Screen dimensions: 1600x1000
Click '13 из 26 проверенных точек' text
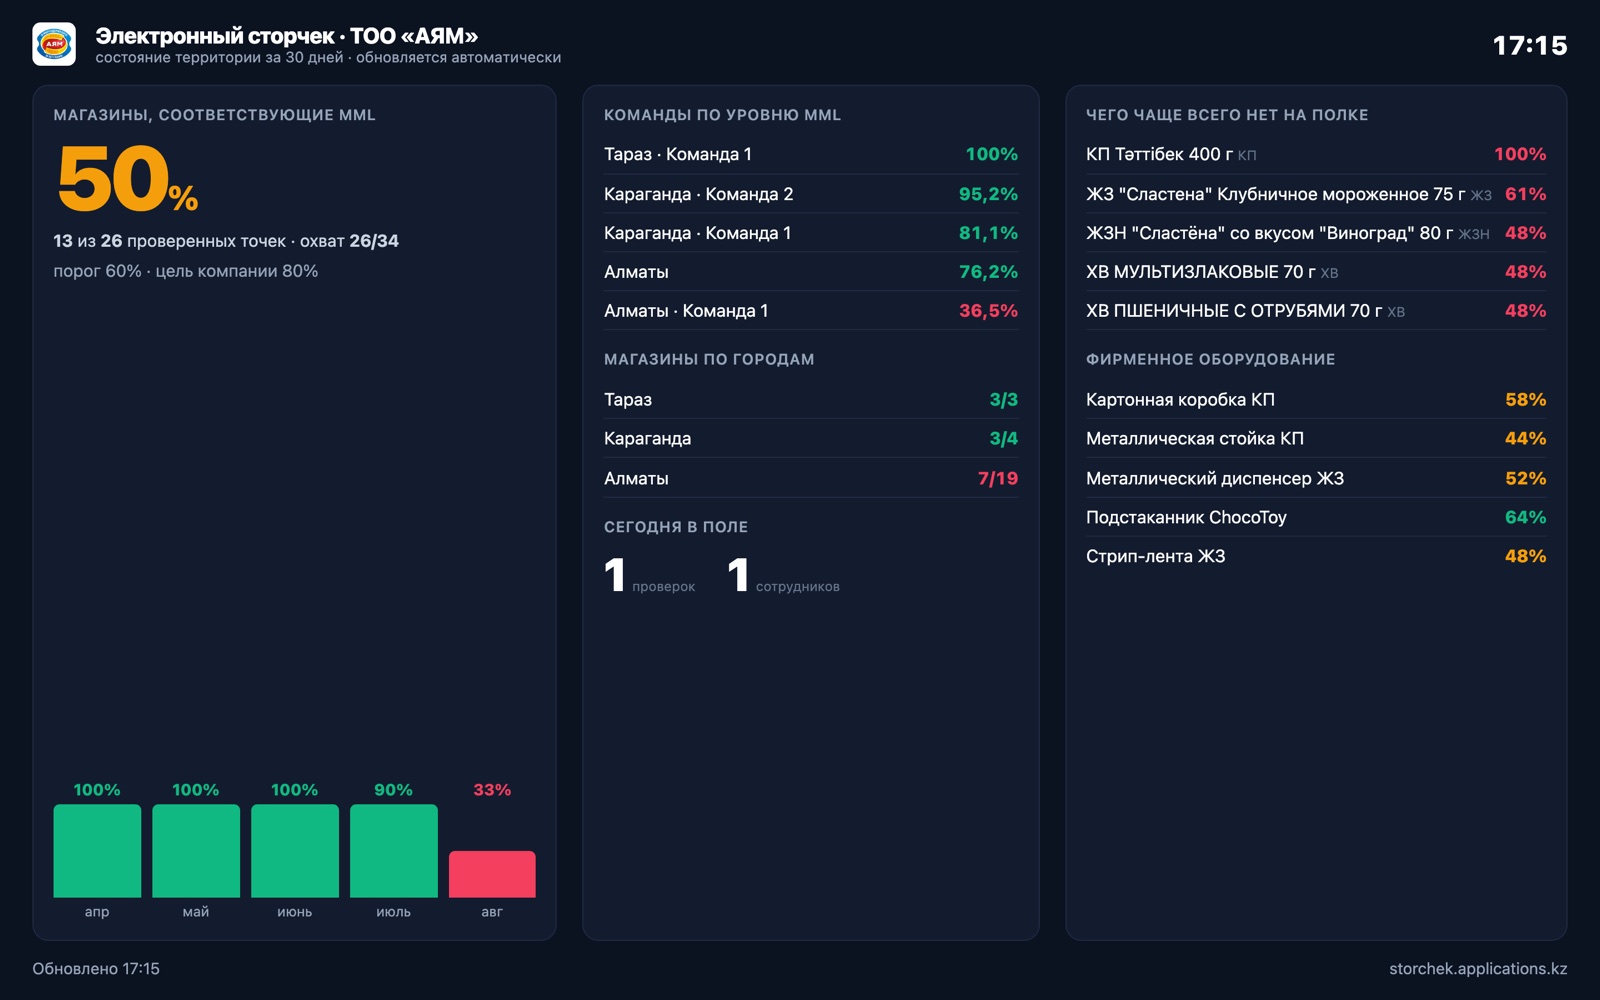(x=169, y=241)
